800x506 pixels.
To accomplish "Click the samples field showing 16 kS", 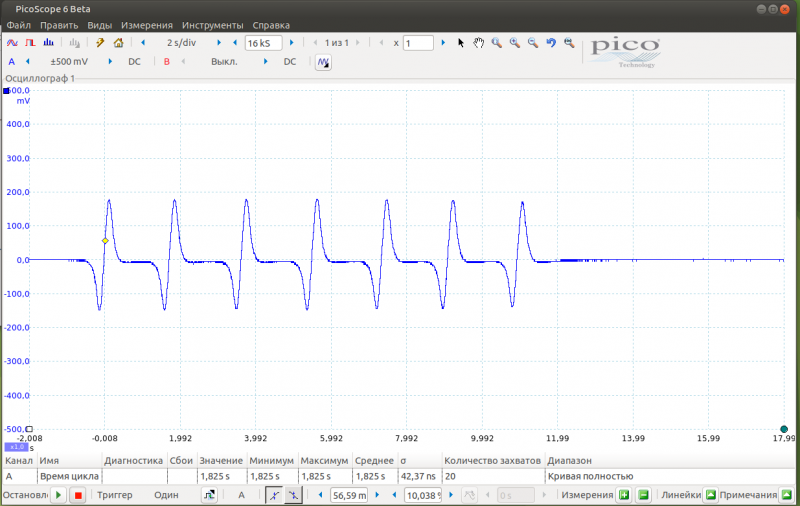I will point(262,43).
